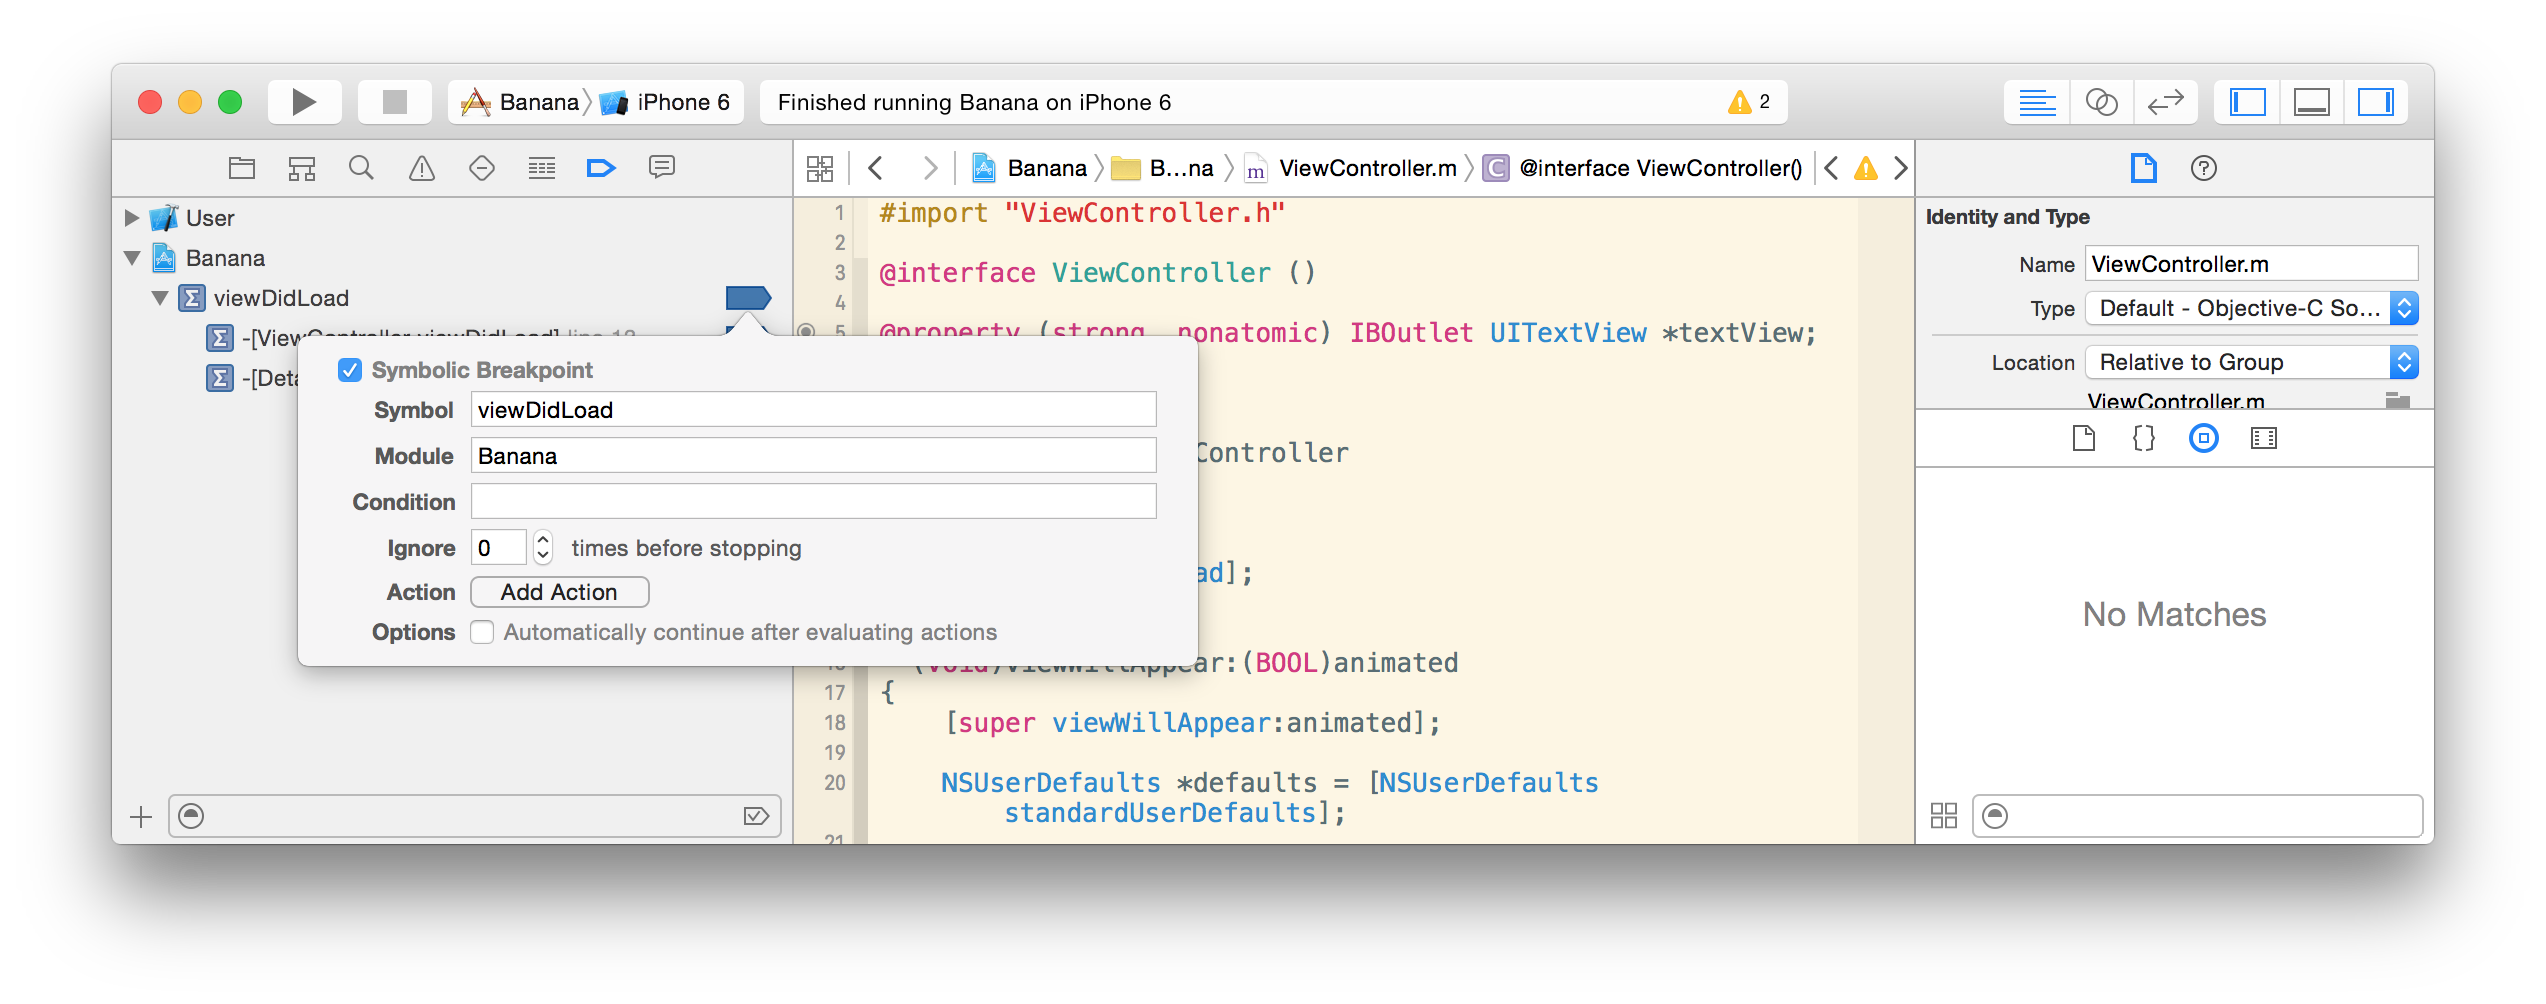Click the Symbol field containing viewDidLoad
Image resolution: width=2546 pixels, height=1004 pixels.
point(813,410)
